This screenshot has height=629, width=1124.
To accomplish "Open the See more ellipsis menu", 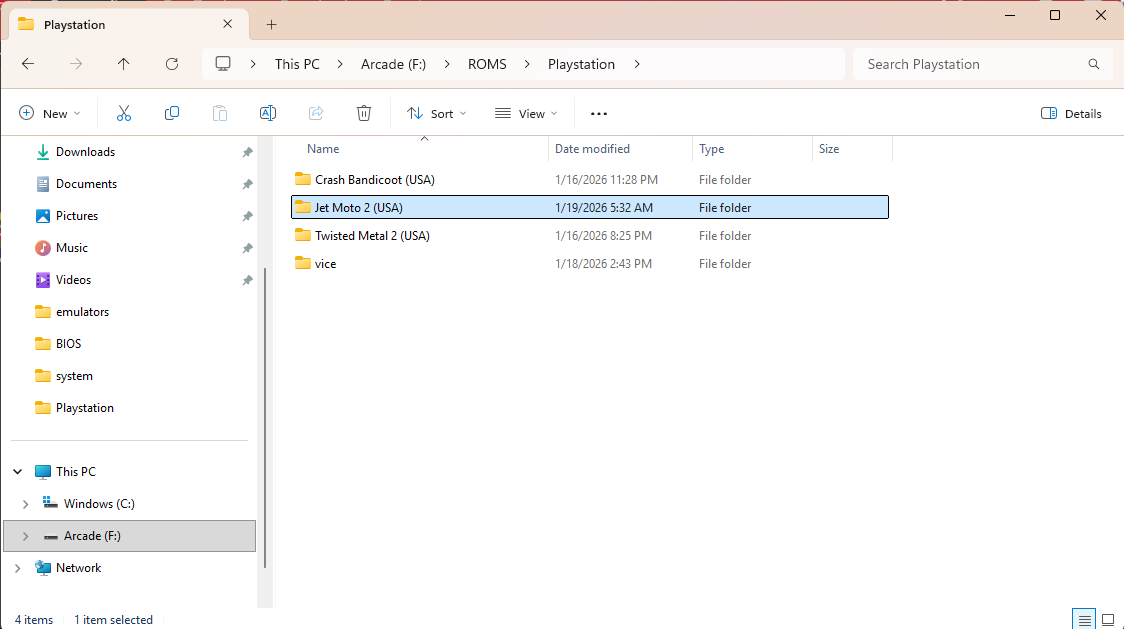I will click(599, 114).
